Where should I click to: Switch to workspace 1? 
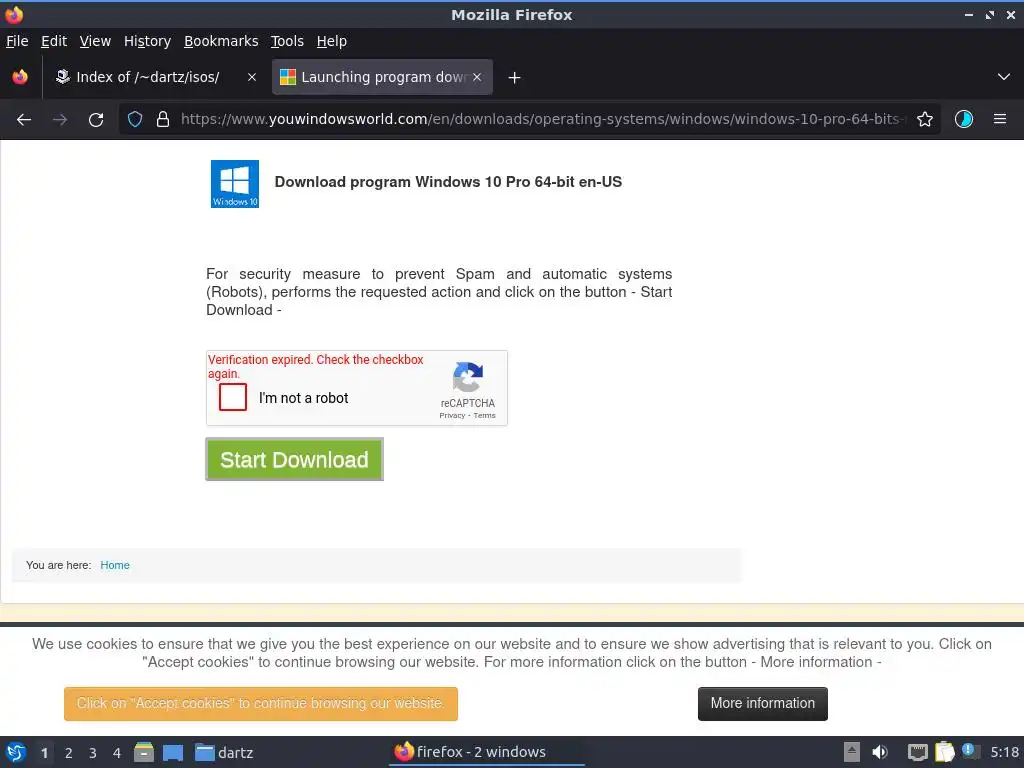44,753
